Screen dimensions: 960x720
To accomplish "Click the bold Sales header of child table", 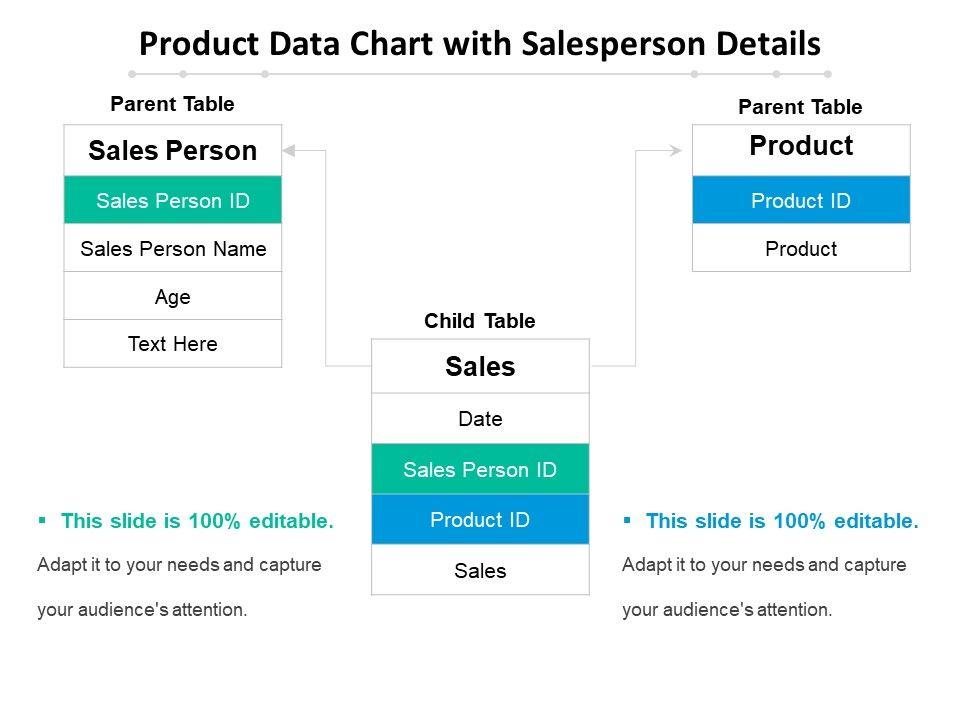I will 480,367.
